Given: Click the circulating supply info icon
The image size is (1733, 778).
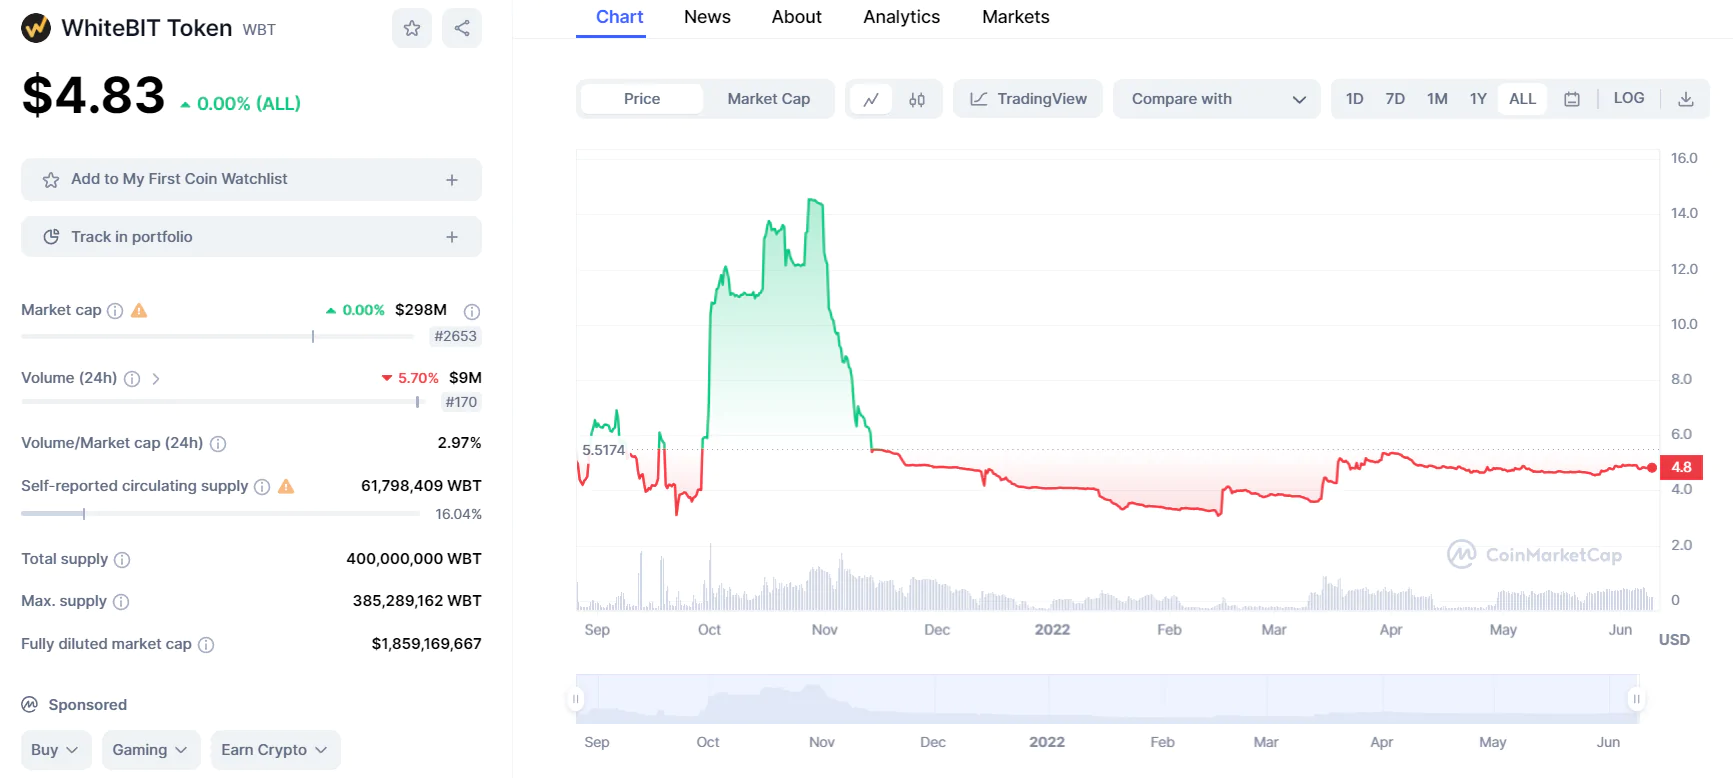Looking at the screenshot, I should (x=262, y=487).
